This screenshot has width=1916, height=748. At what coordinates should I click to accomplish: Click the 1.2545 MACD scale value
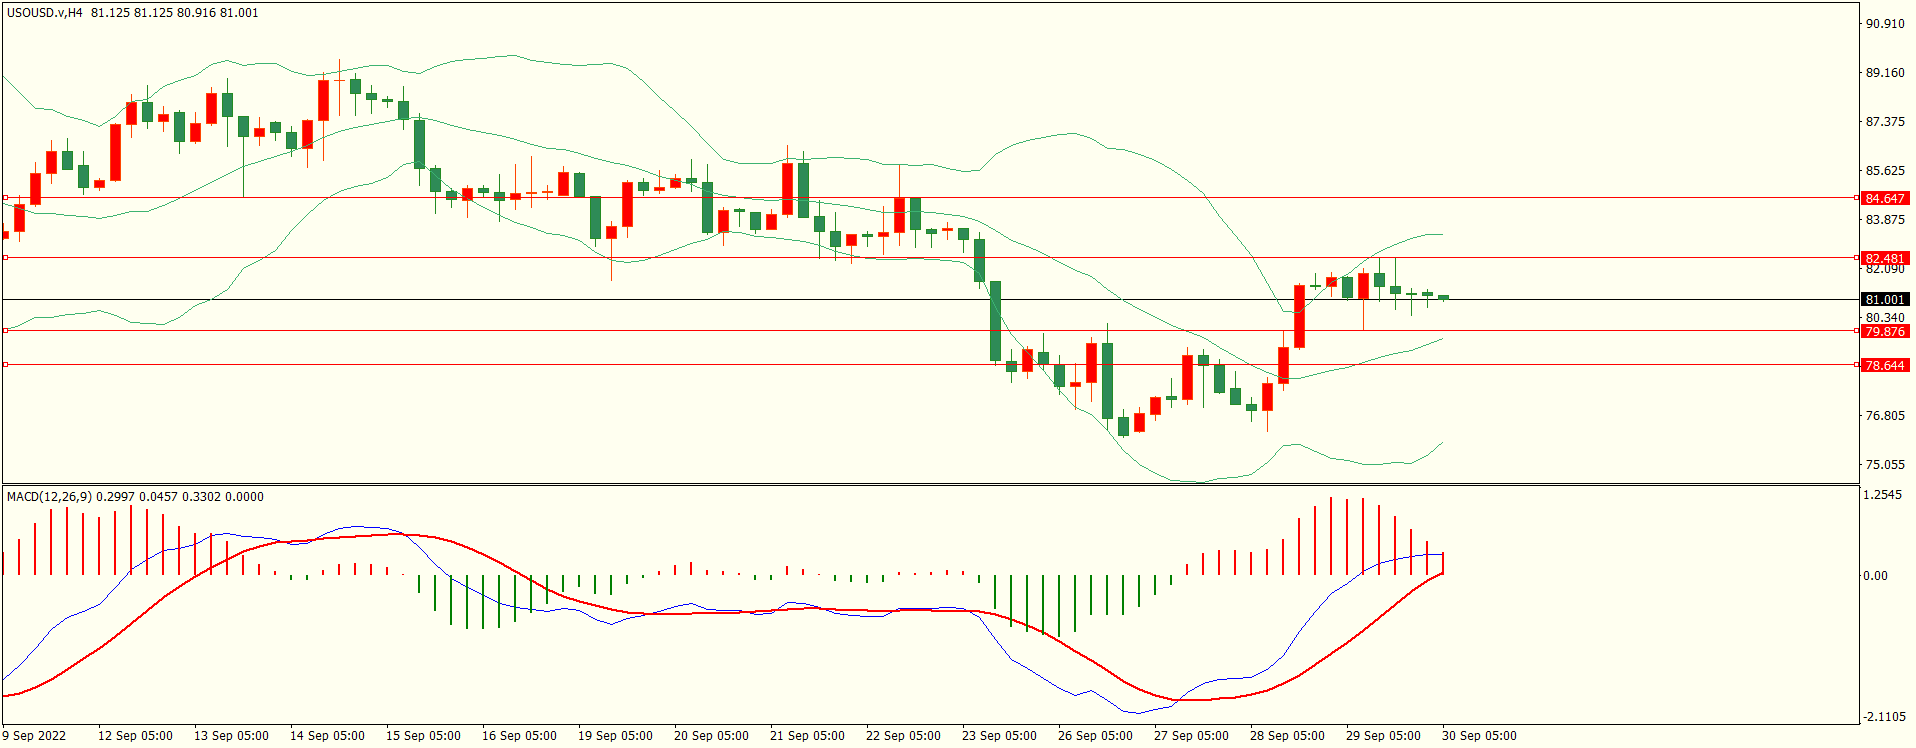pos(1883,495)
